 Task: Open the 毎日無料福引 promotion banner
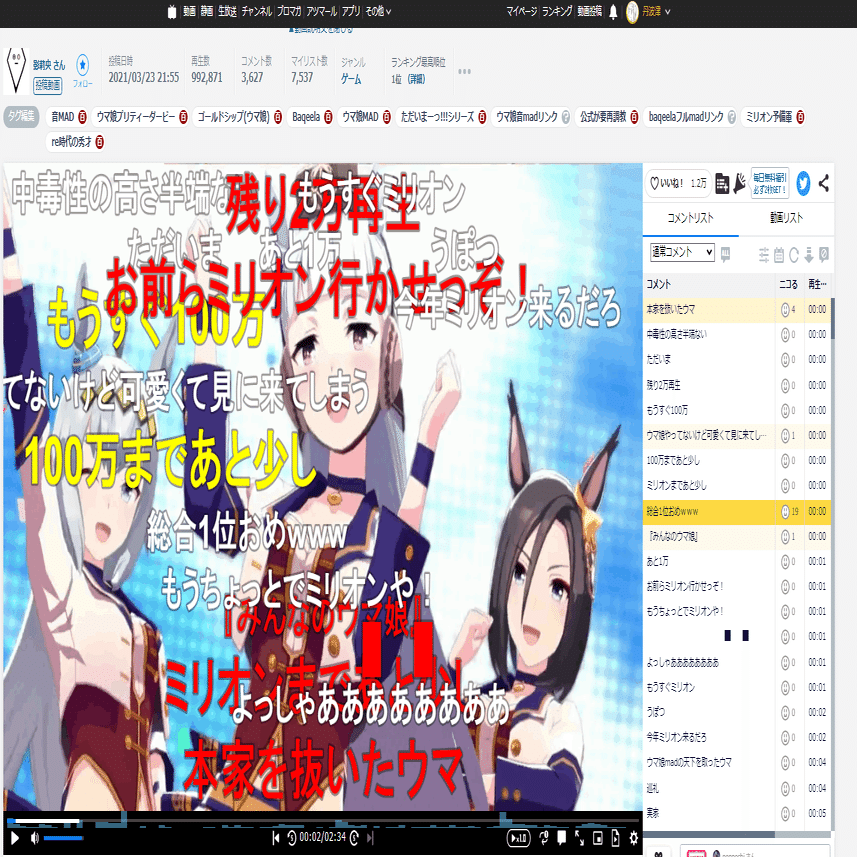(x=770, y=183)
